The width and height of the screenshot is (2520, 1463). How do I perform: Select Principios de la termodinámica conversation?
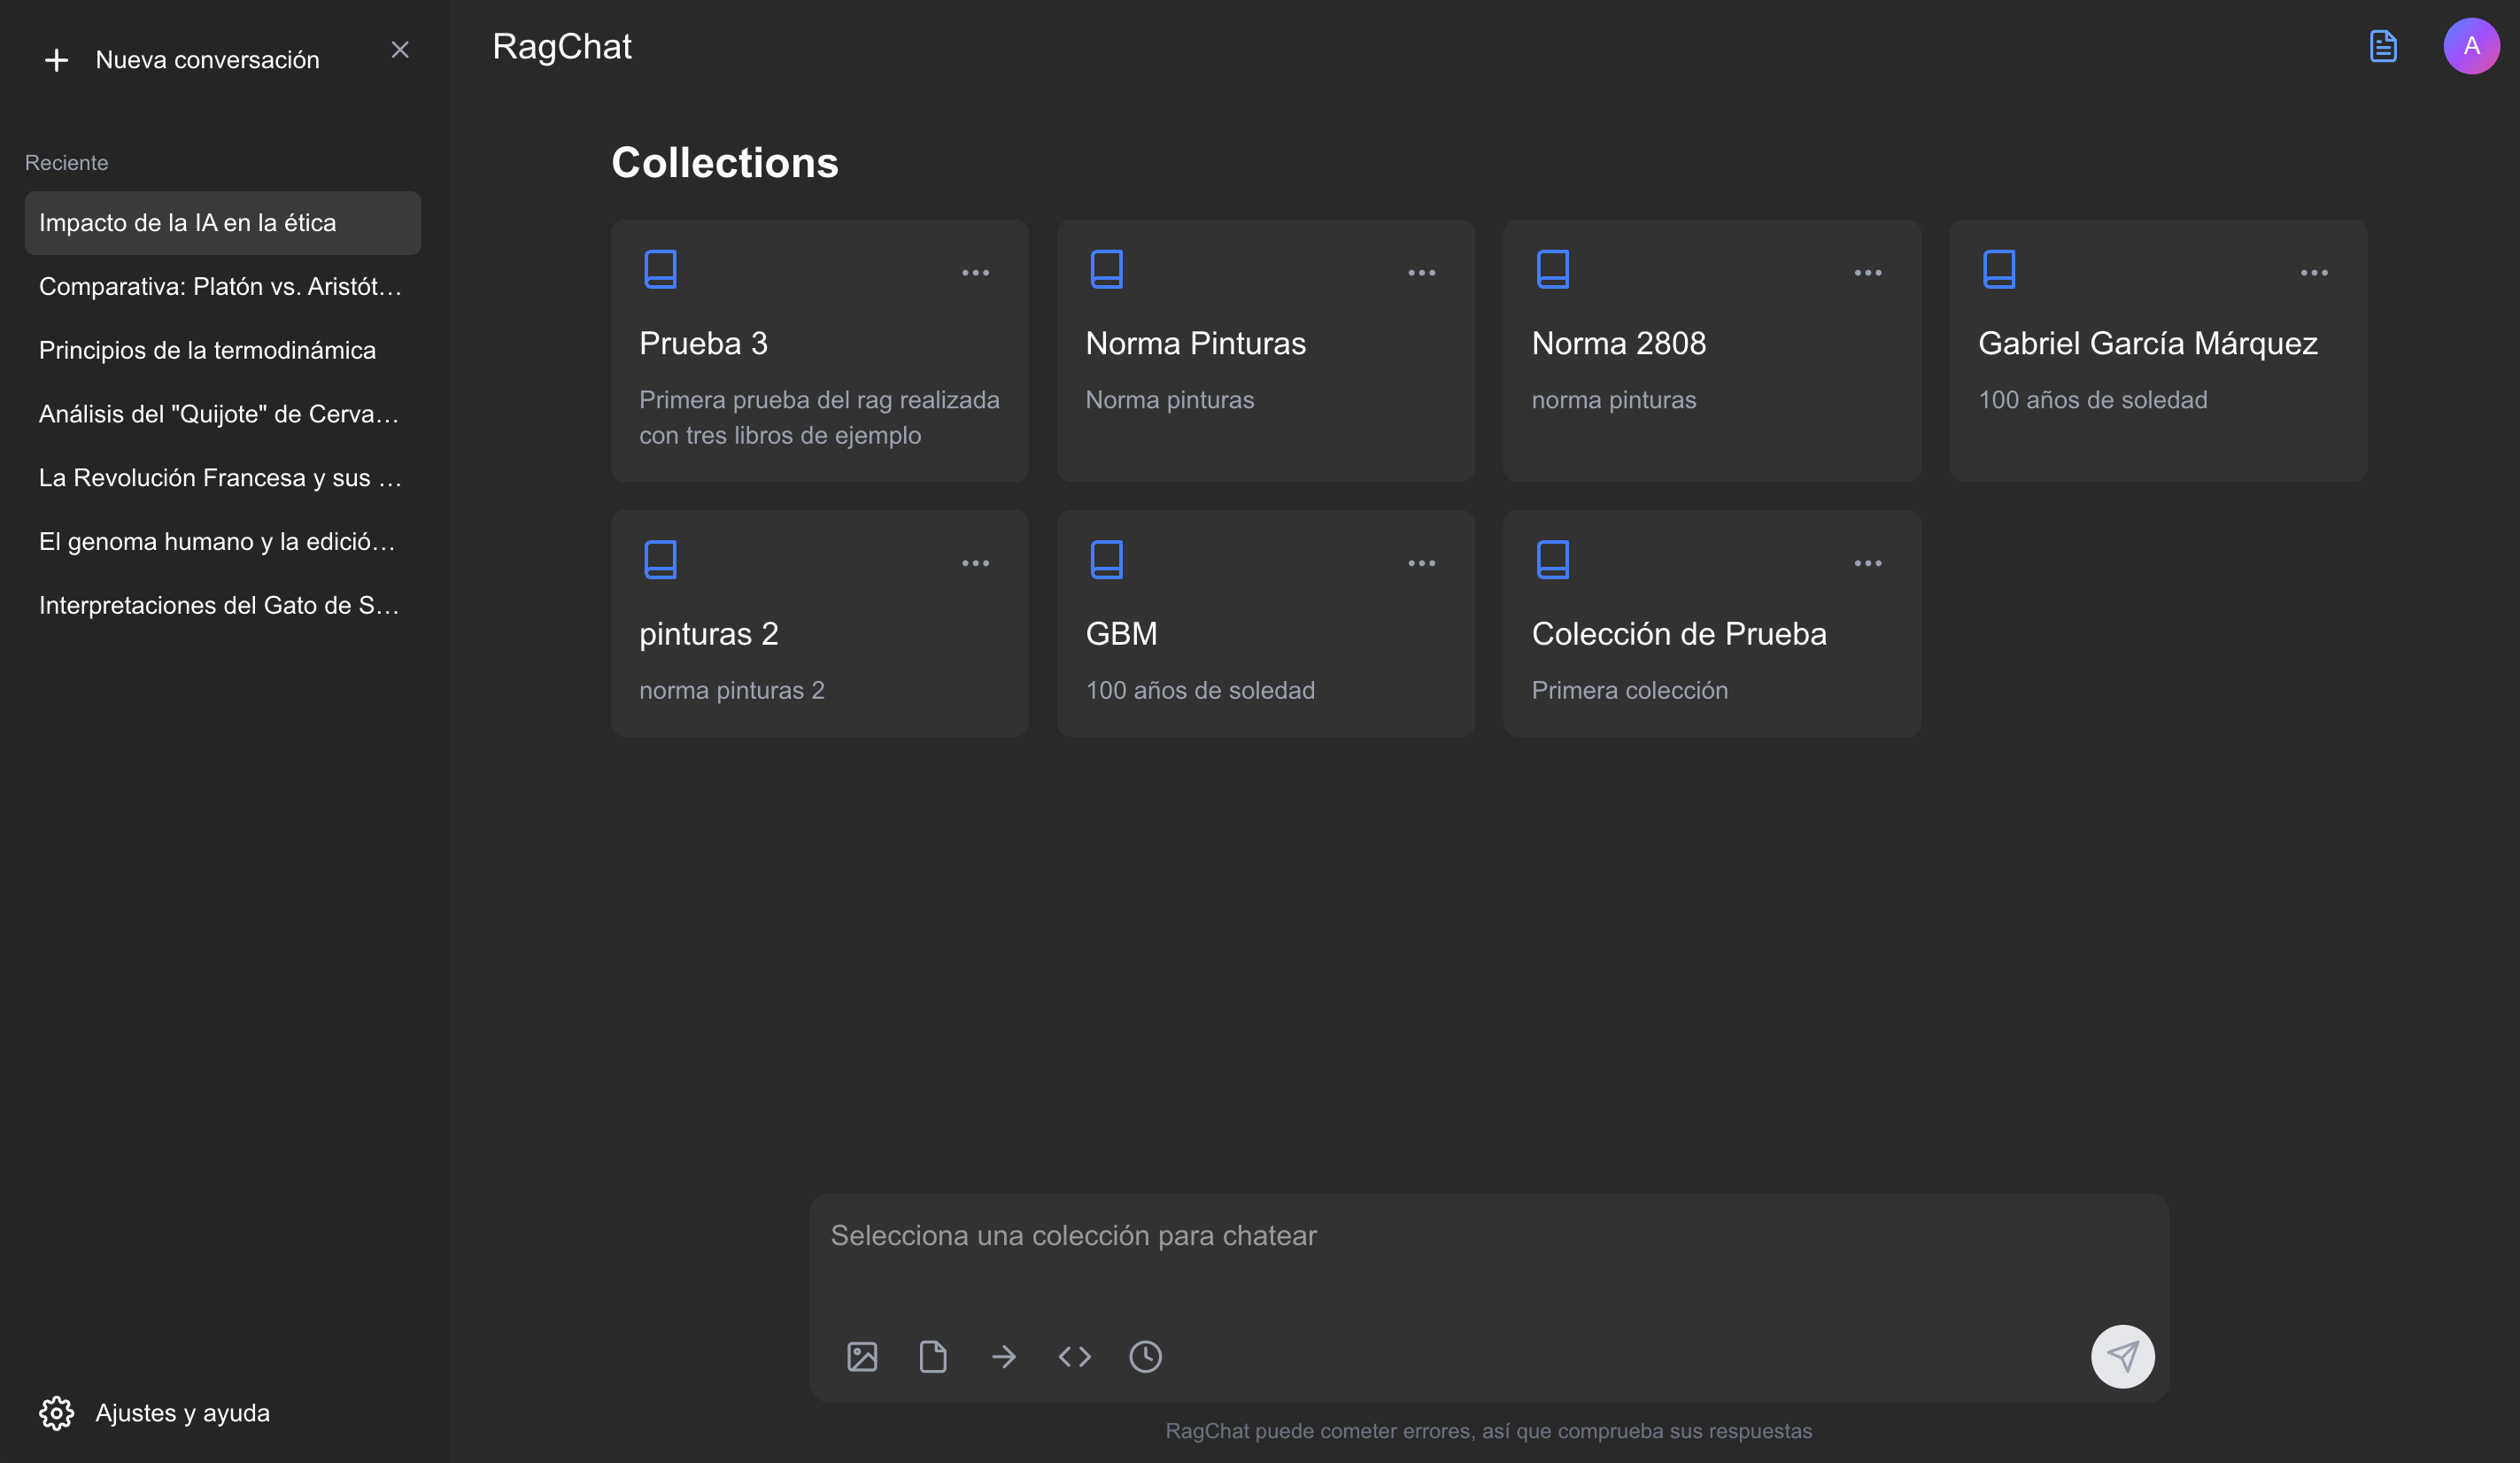click(207, 350)
